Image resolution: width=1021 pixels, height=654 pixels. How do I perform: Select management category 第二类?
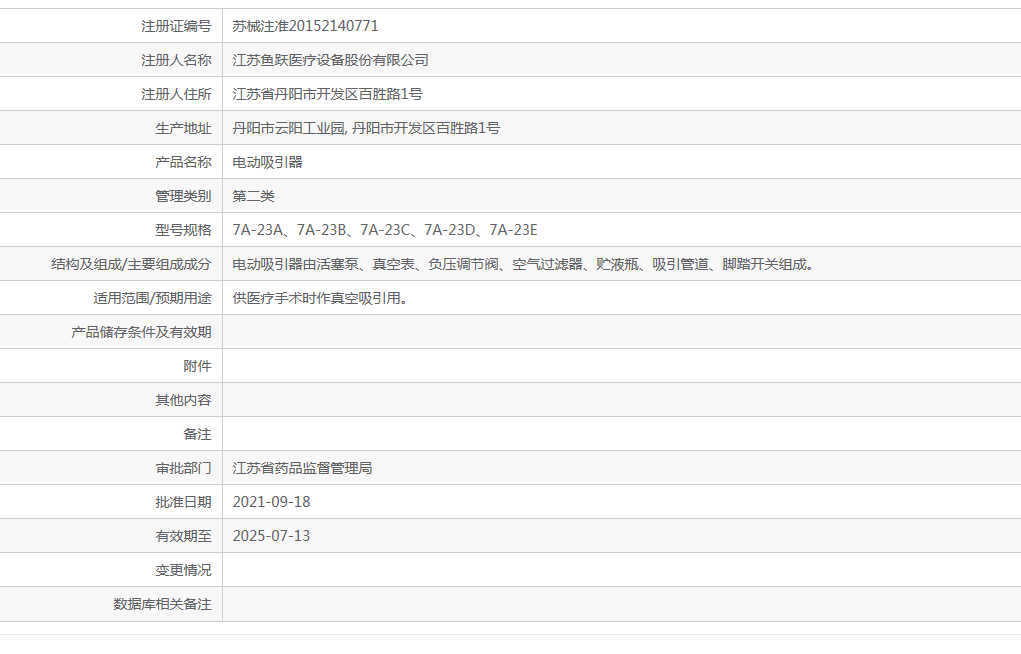[x=253, y=195]
